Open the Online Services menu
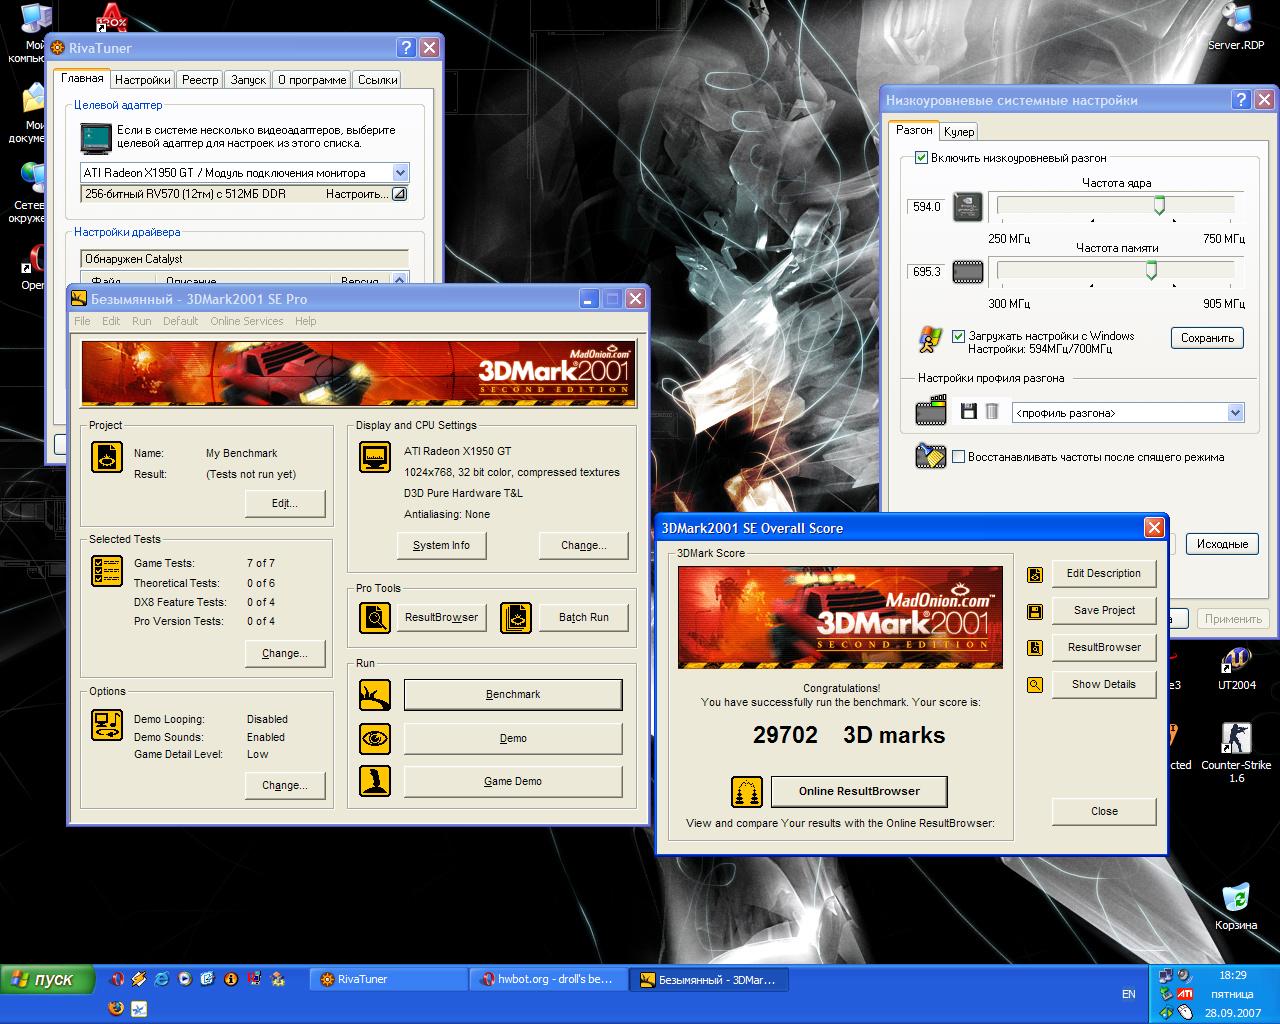This screenshot has height=1024, width=1280. pos(247,321)
